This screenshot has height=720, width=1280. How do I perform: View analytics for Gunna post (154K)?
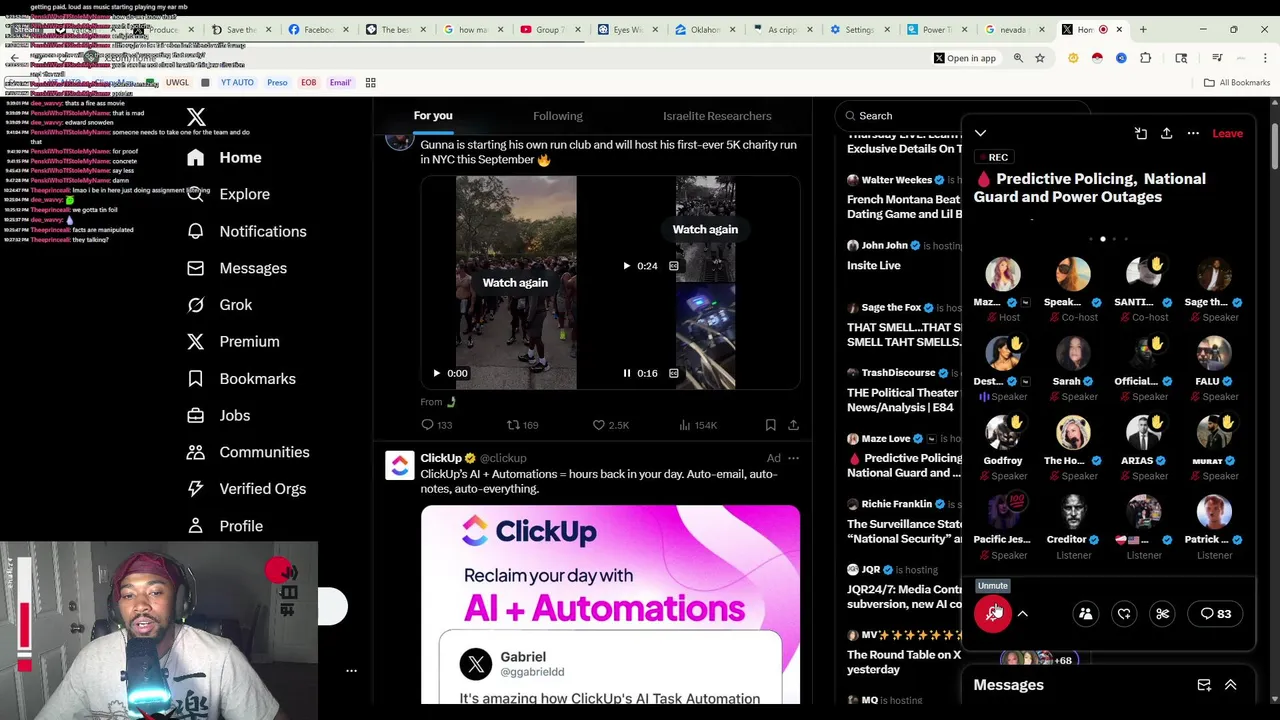(x=698, y=425)
